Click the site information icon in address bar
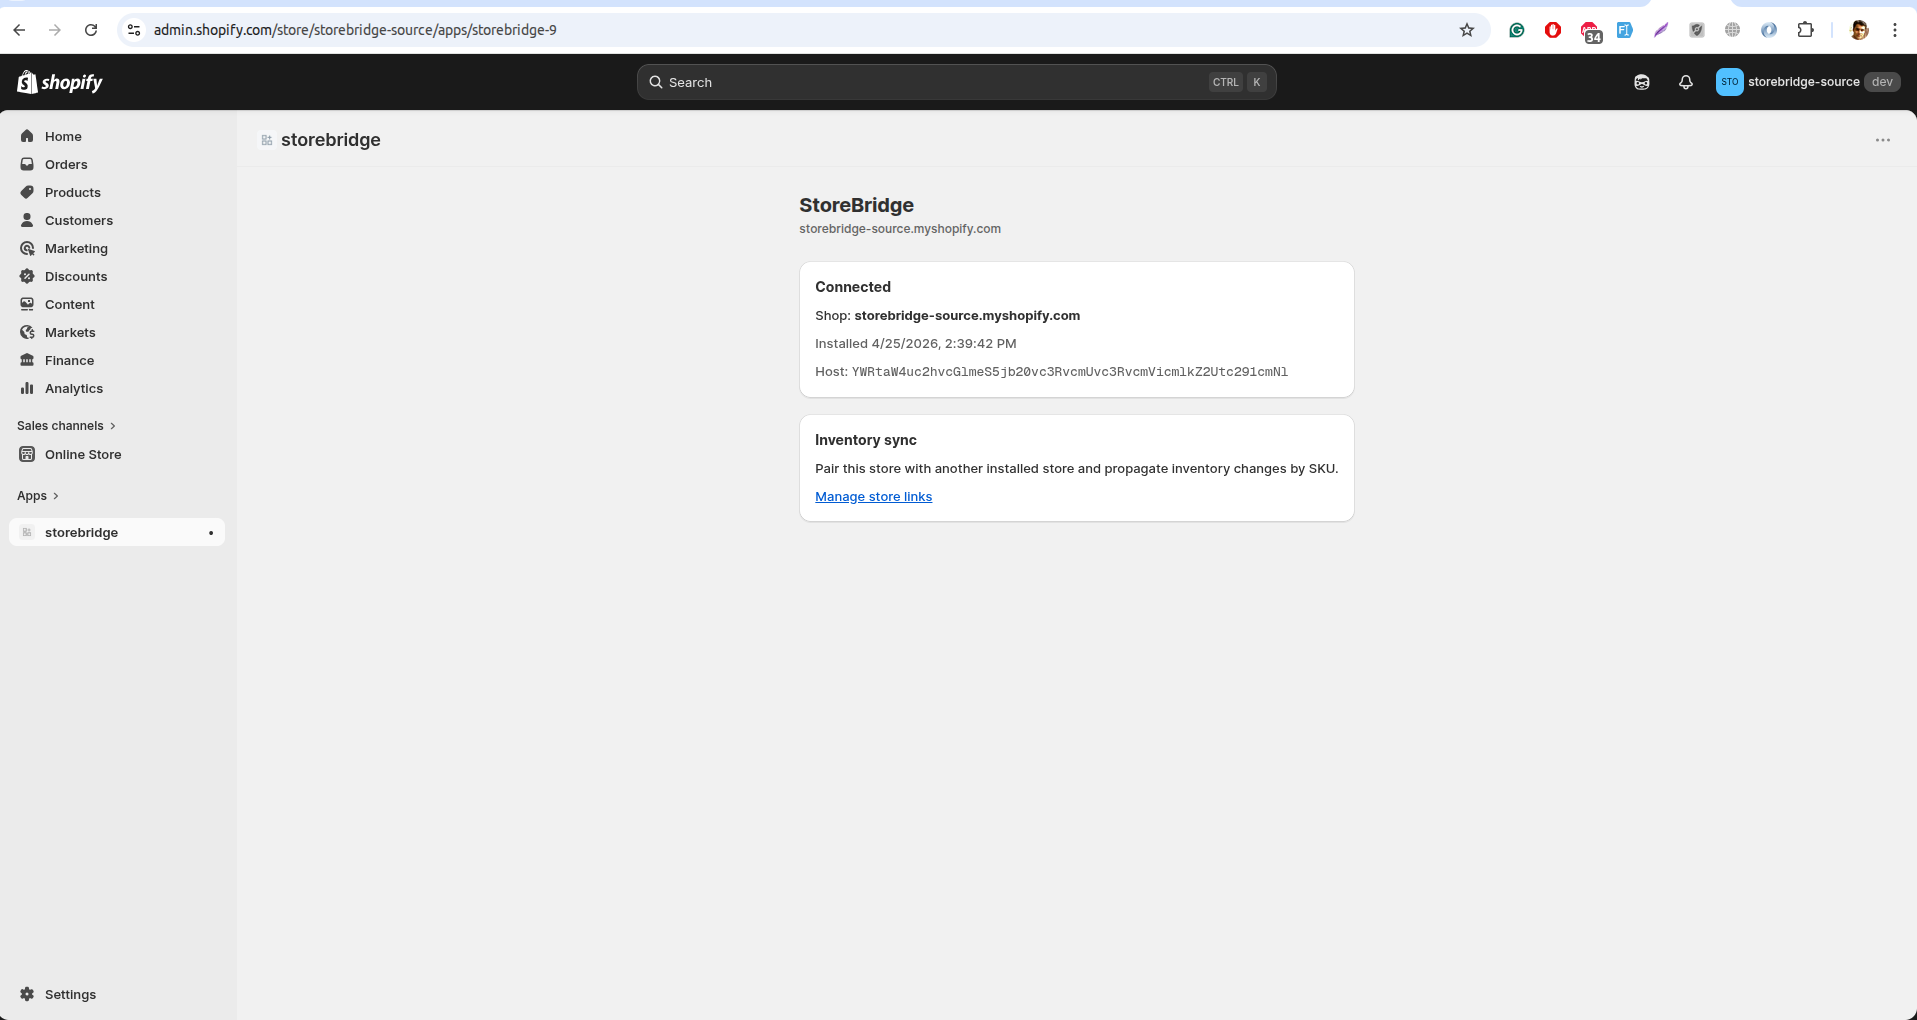The image size is (1917, 1020). pyautogui.click(x=134, y=30)
